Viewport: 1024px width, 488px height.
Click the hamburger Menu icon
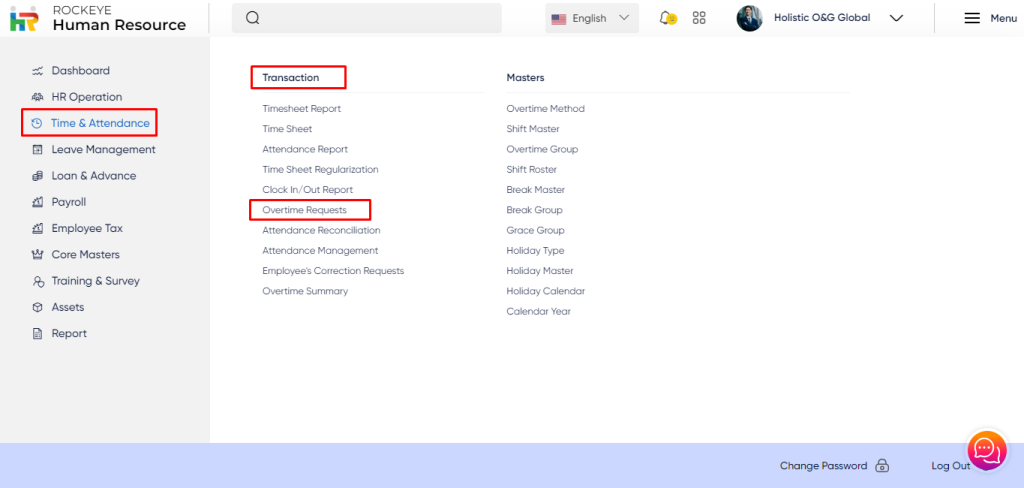point(971,18)
